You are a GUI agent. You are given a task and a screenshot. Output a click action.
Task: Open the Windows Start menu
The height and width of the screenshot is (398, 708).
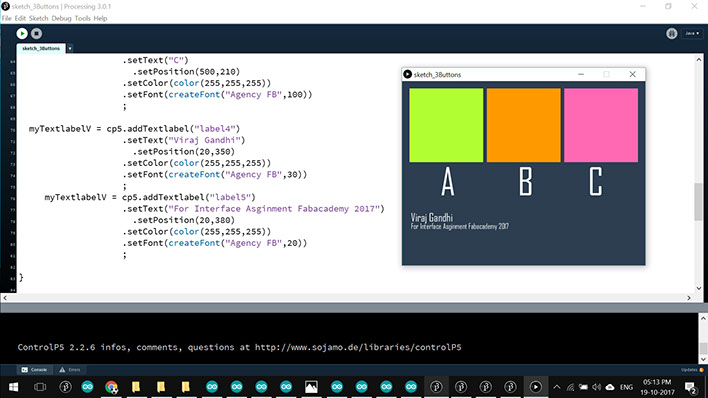coord(14,387)
